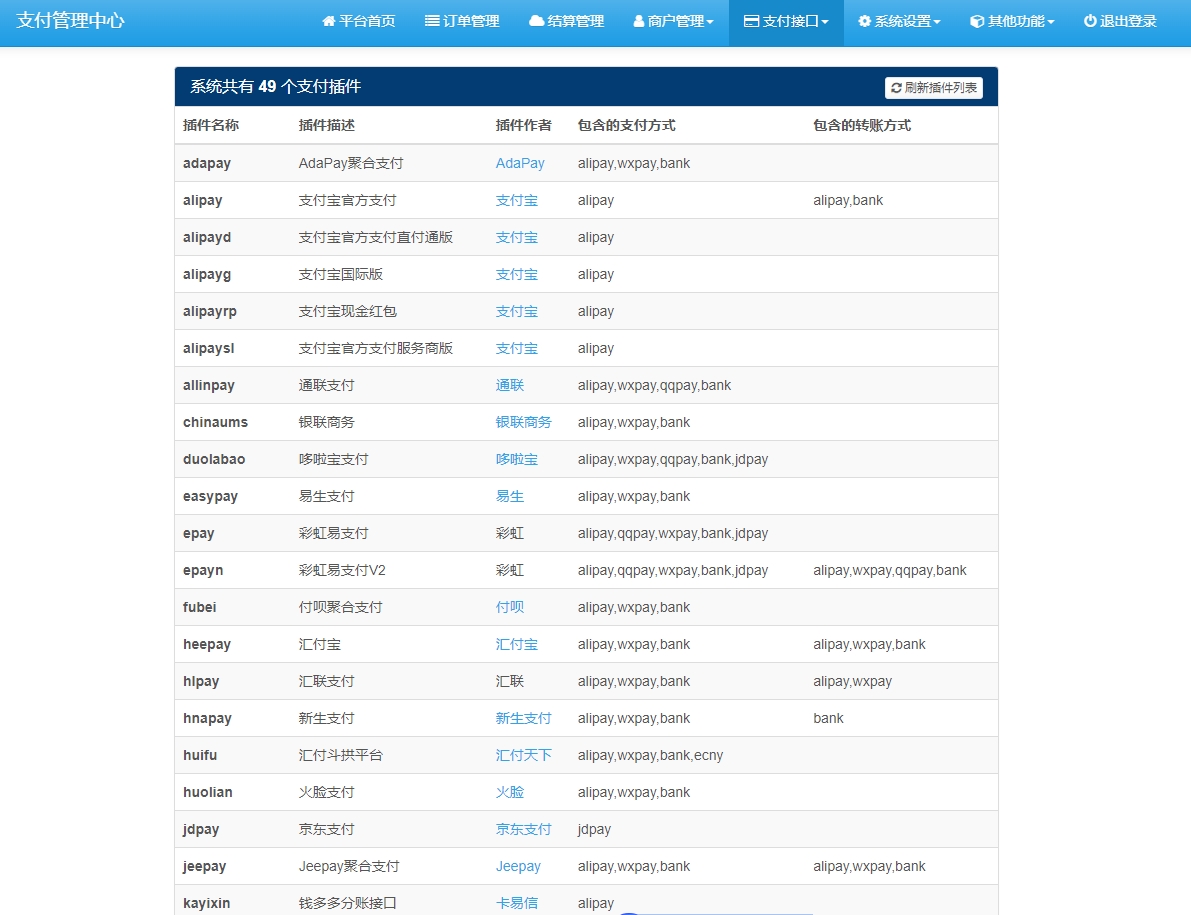
Task: Select the huifu plugin name
Action: [200, 756]
